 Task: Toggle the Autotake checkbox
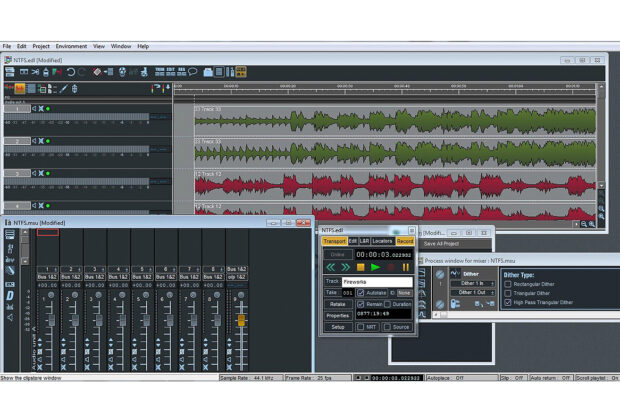pyautogui.click(x=361, y=293)
